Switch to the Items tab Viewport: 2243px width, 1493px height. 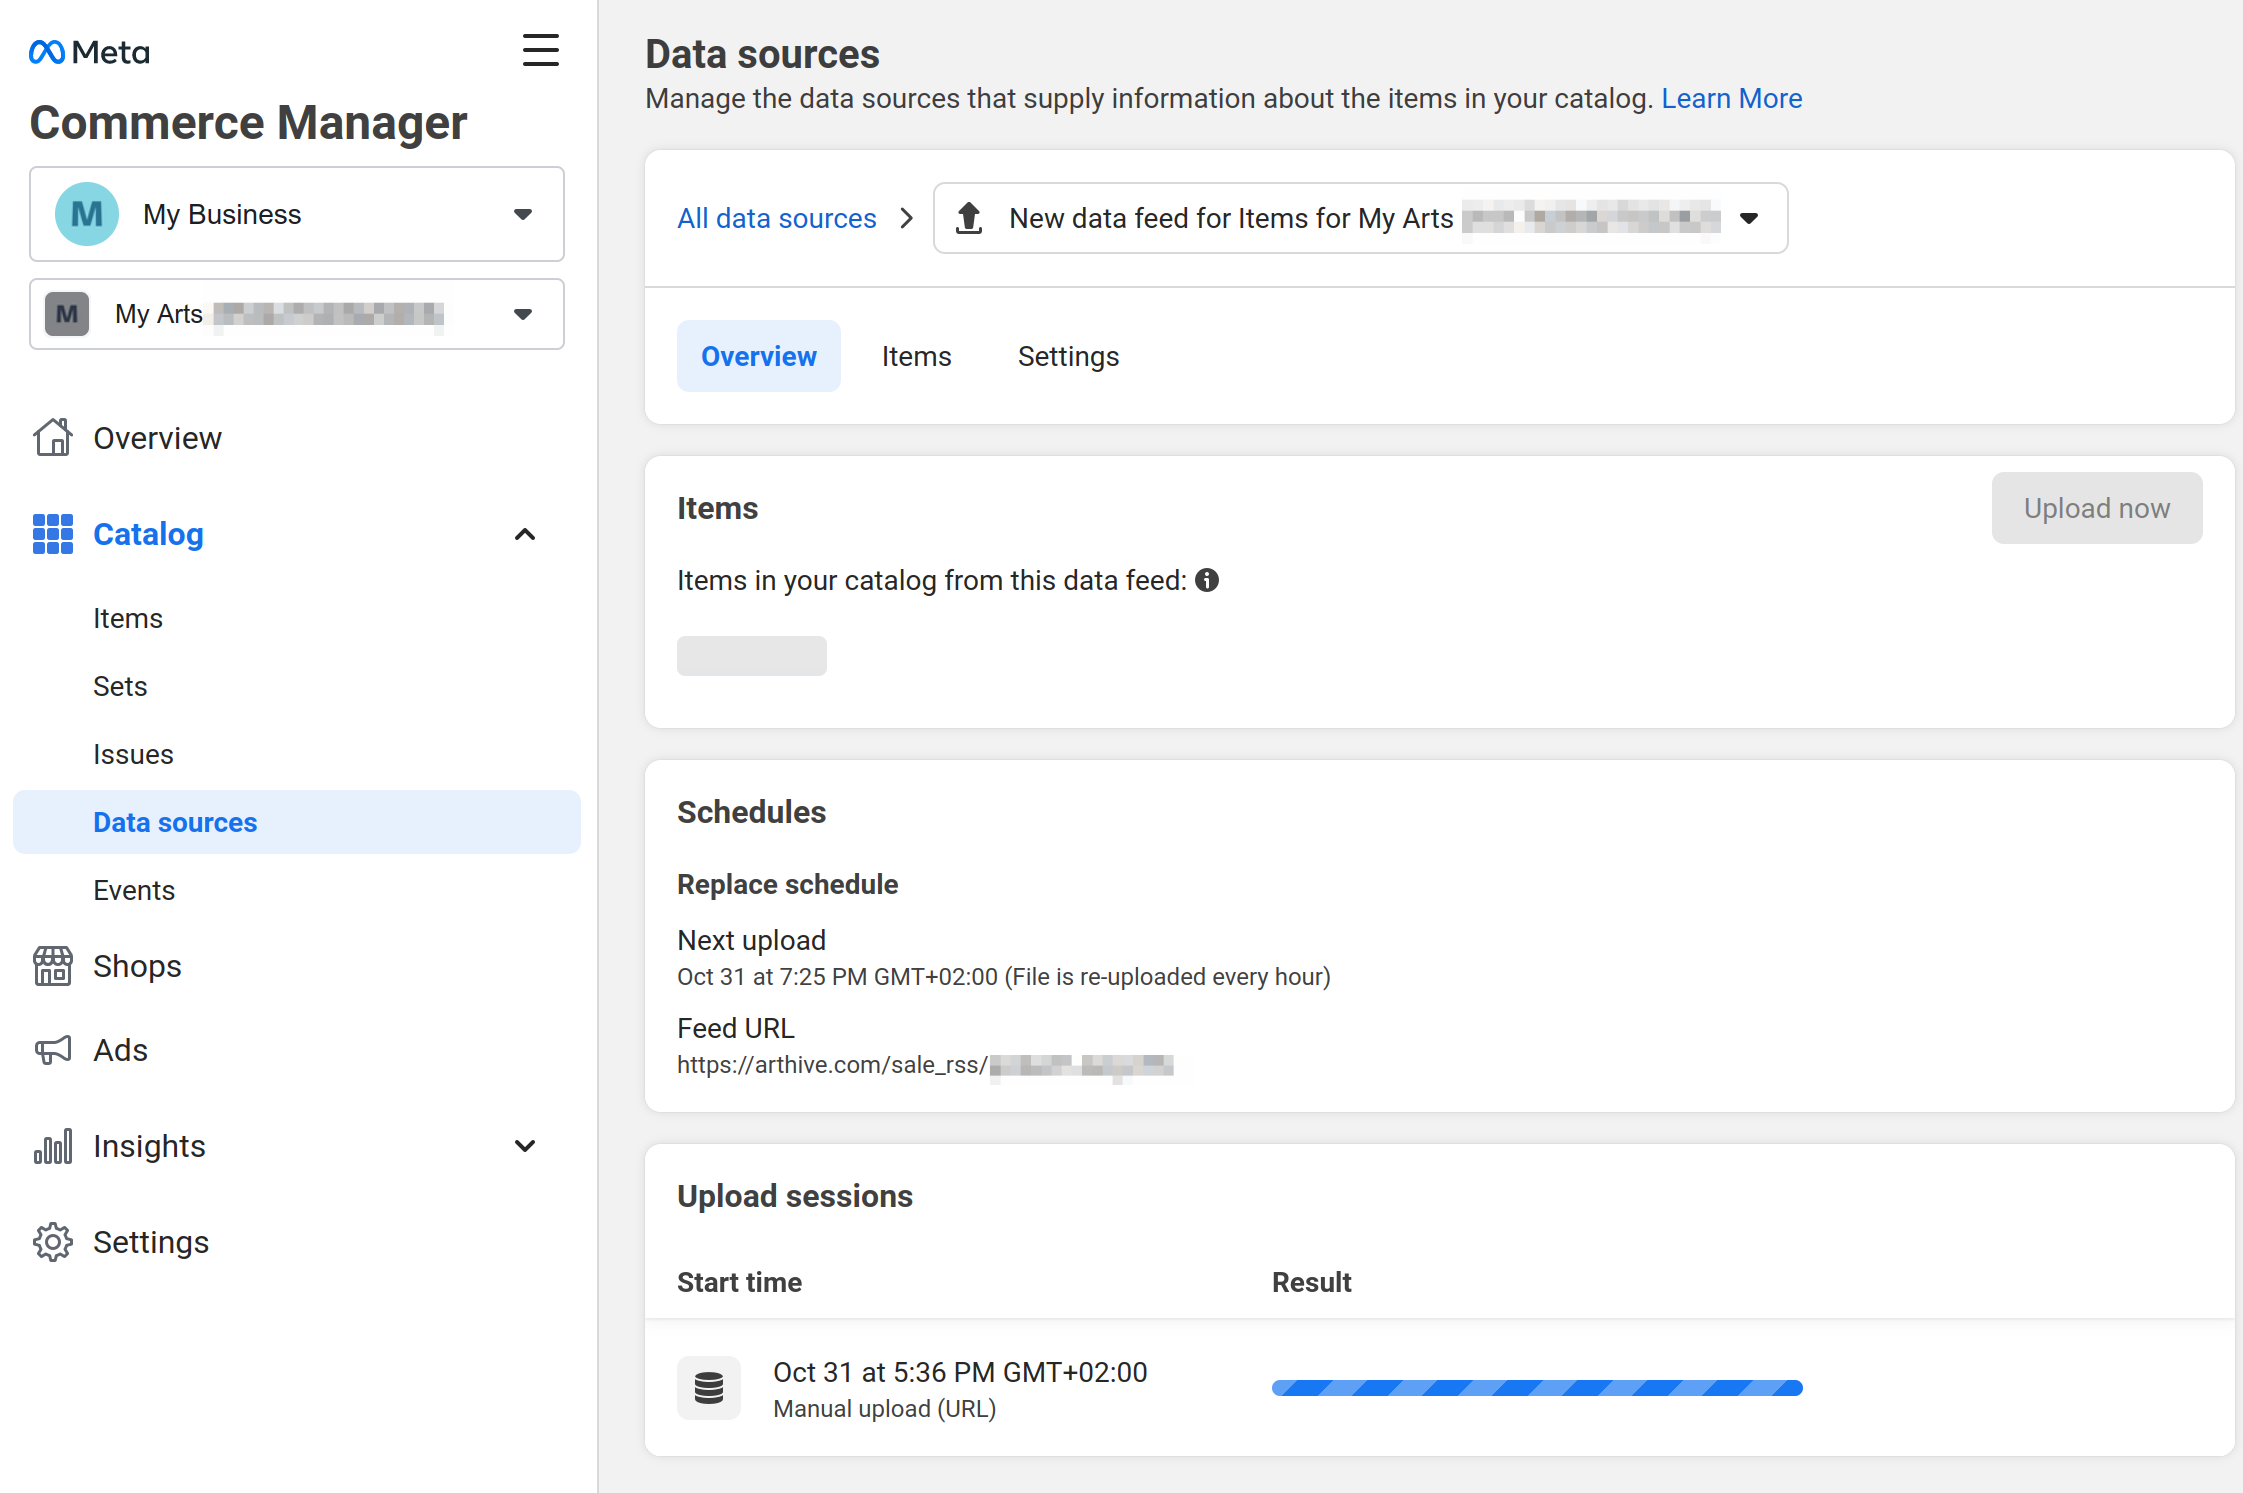pos(917,356)
